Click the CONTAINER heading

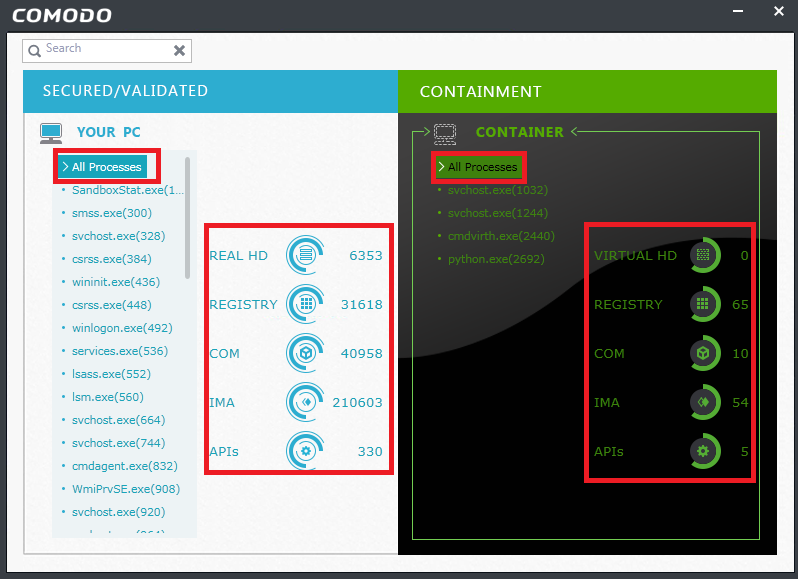pyautogui.click(x=520, y=132)
